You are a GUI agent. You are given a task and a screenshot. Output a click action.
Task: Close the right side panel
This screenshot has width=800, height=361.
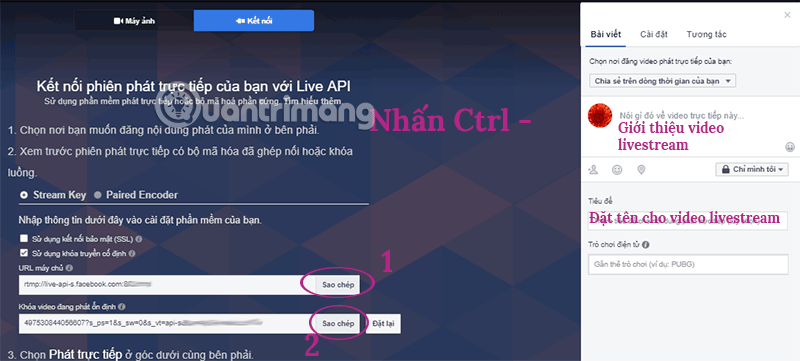(787, 15)
